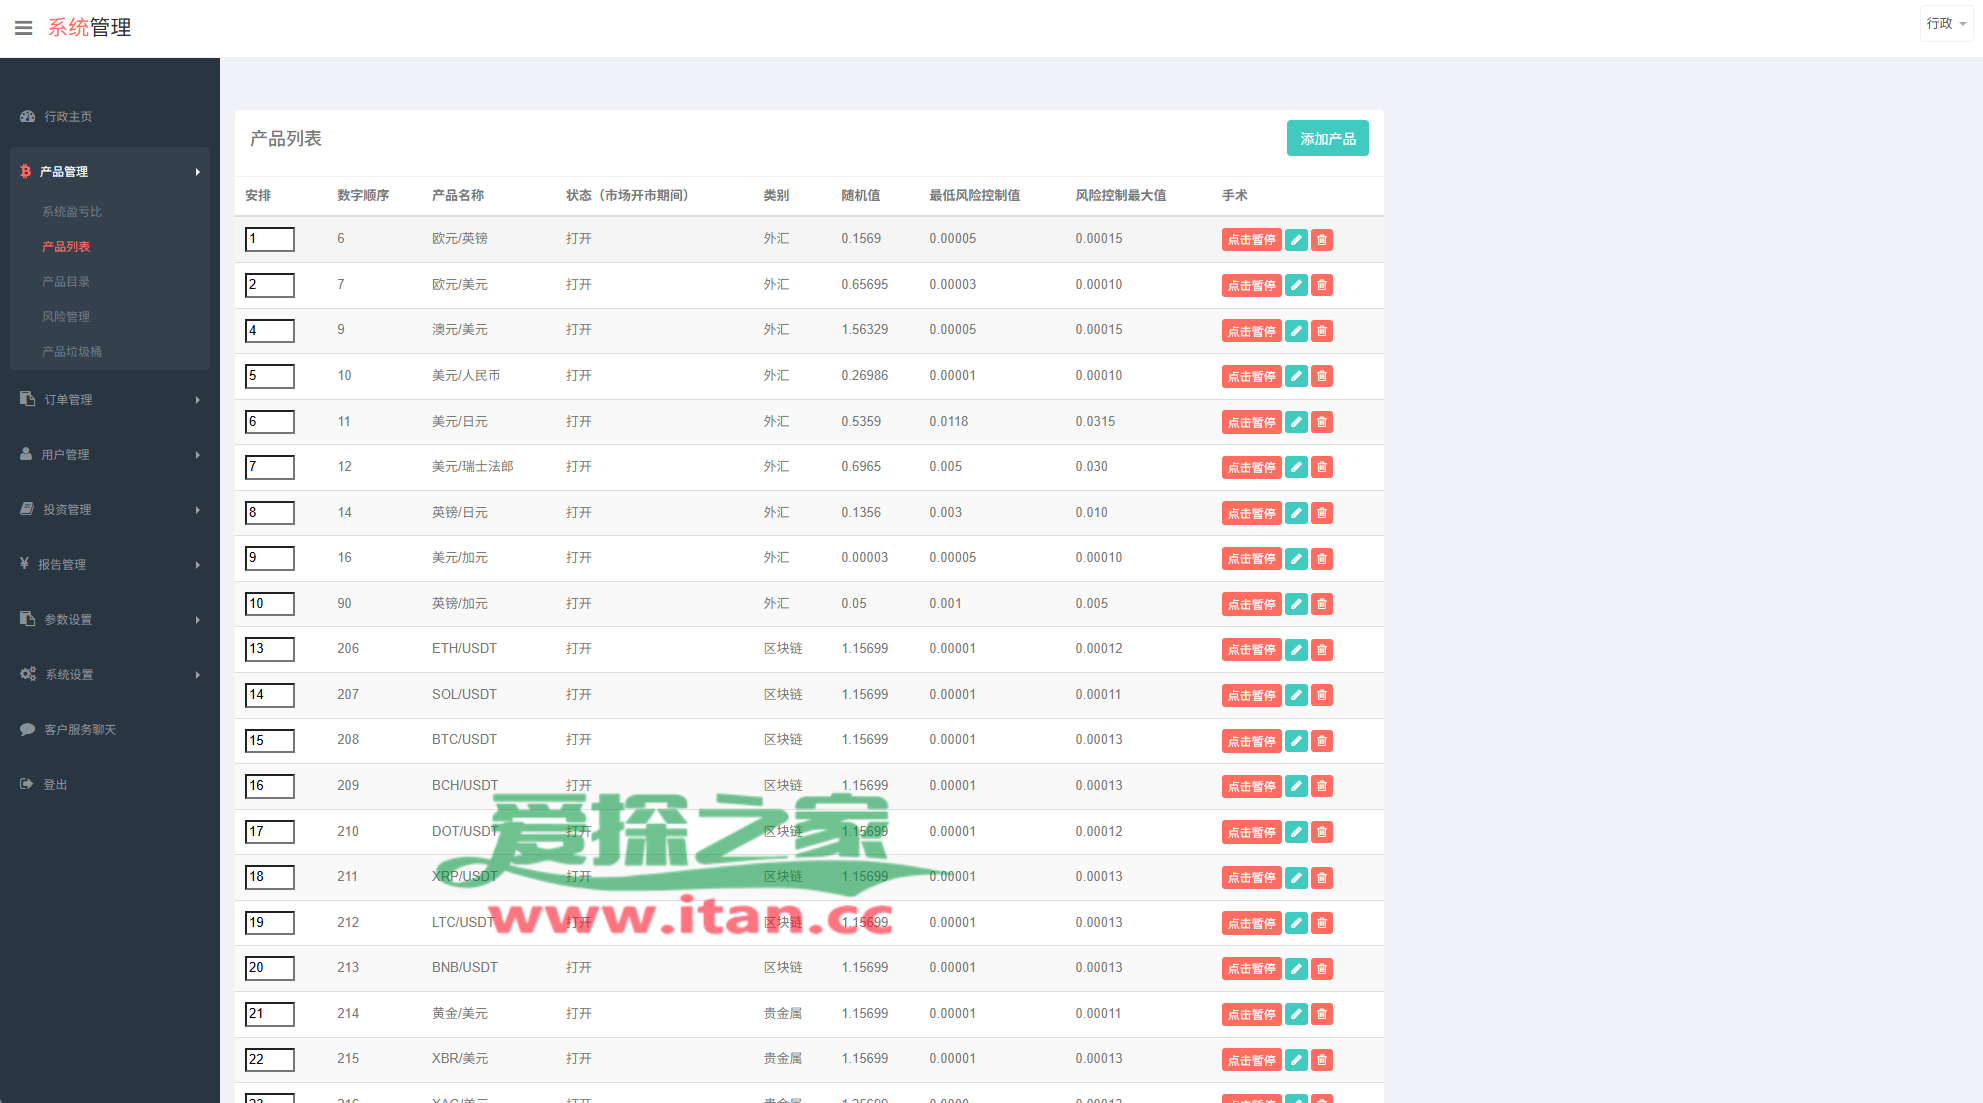The height and width of the screenshot is (1103, 1983).
Task: Click delete trash icon for 欧元/美元 row
Action: coord(1322,286)
